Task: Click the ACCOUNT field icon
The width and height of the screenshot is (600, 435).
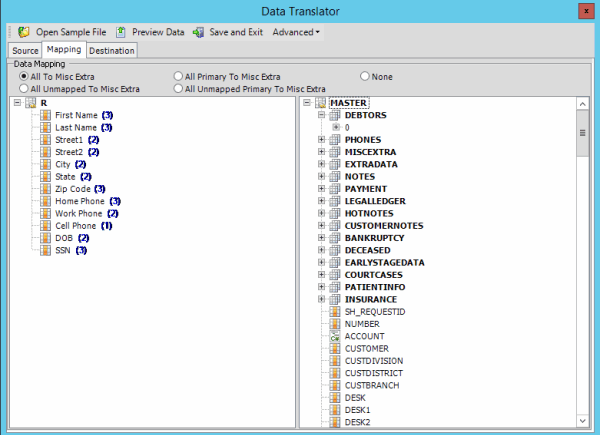Action: click(336, 337)
